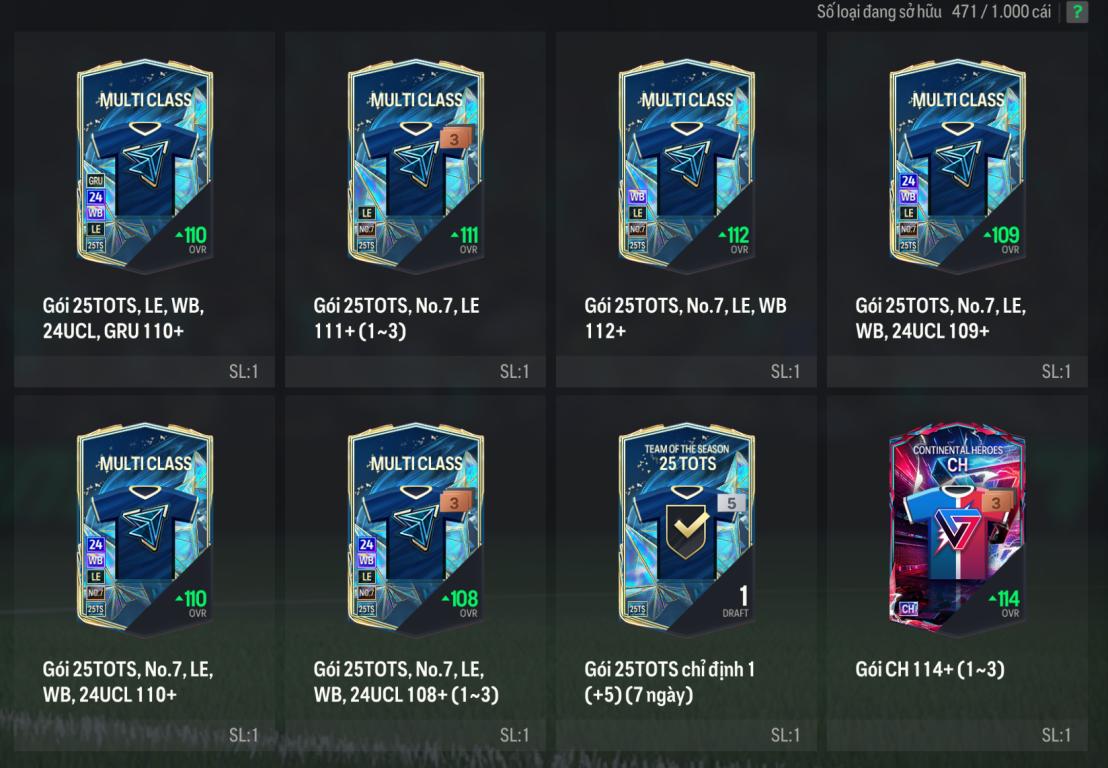Click the 'Gói 25TOTS, No.7, LE, WB 112+' label

685,318
